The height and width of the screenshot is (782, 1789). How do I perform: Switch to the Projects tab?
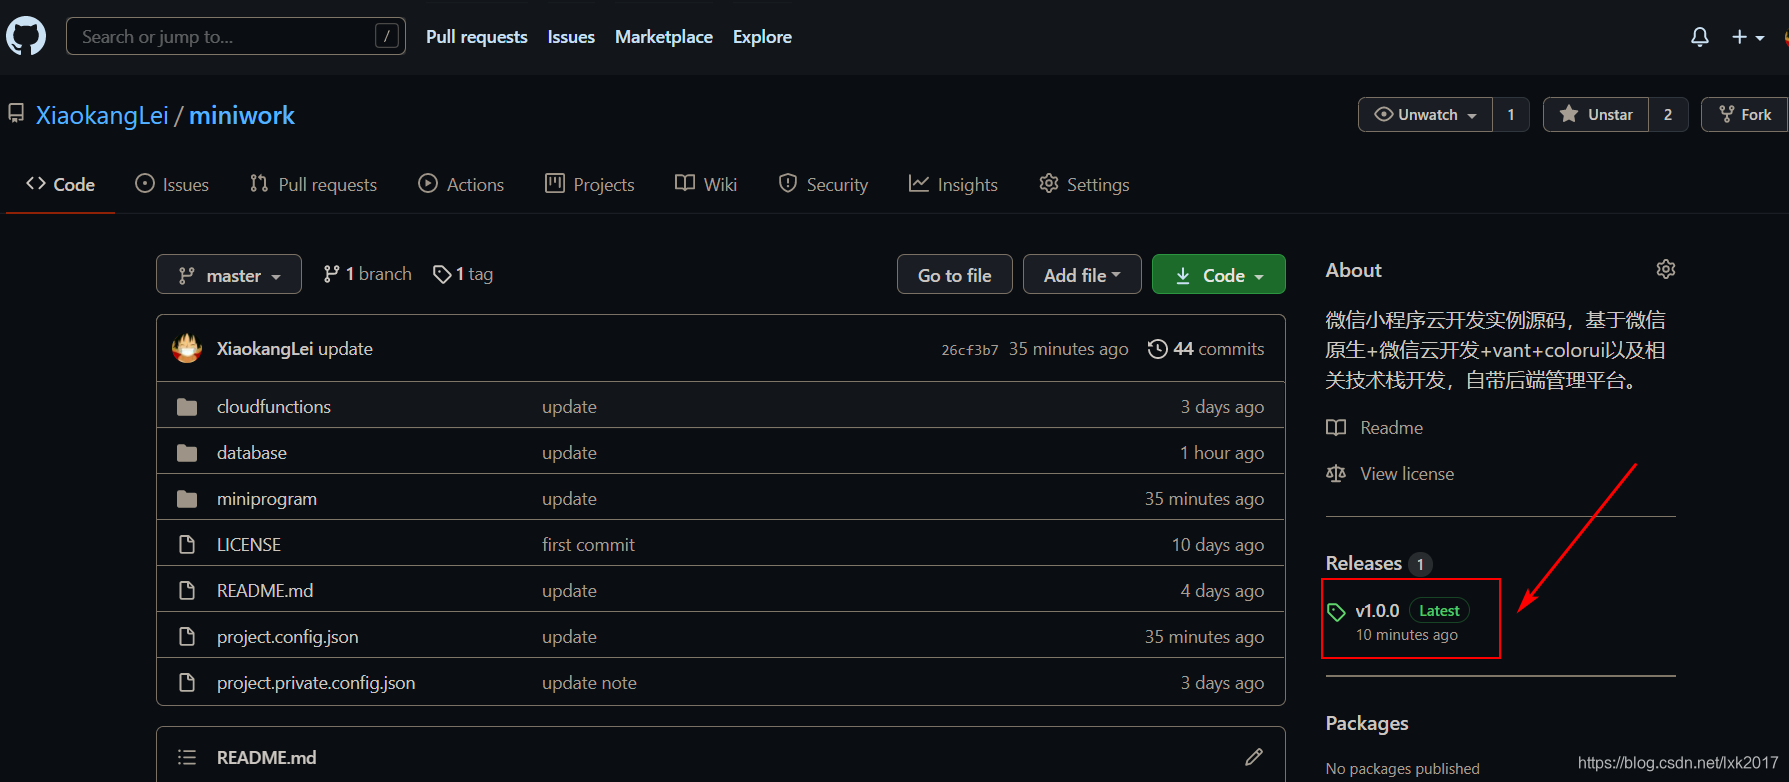(590, 185)
